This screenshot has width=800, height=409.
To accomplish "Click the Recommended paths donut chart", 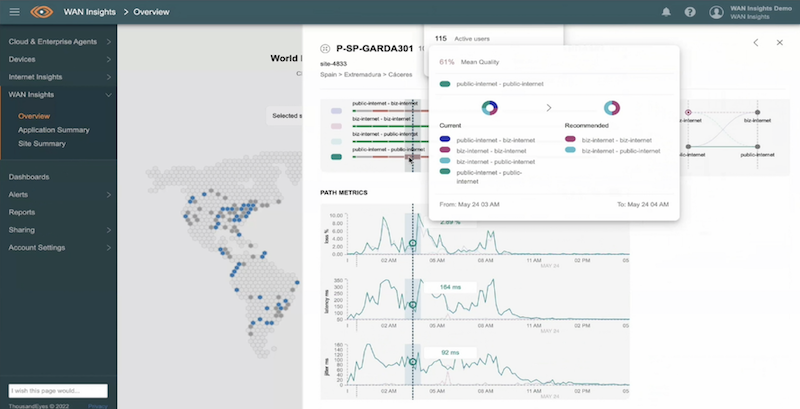I will [612, 107].
